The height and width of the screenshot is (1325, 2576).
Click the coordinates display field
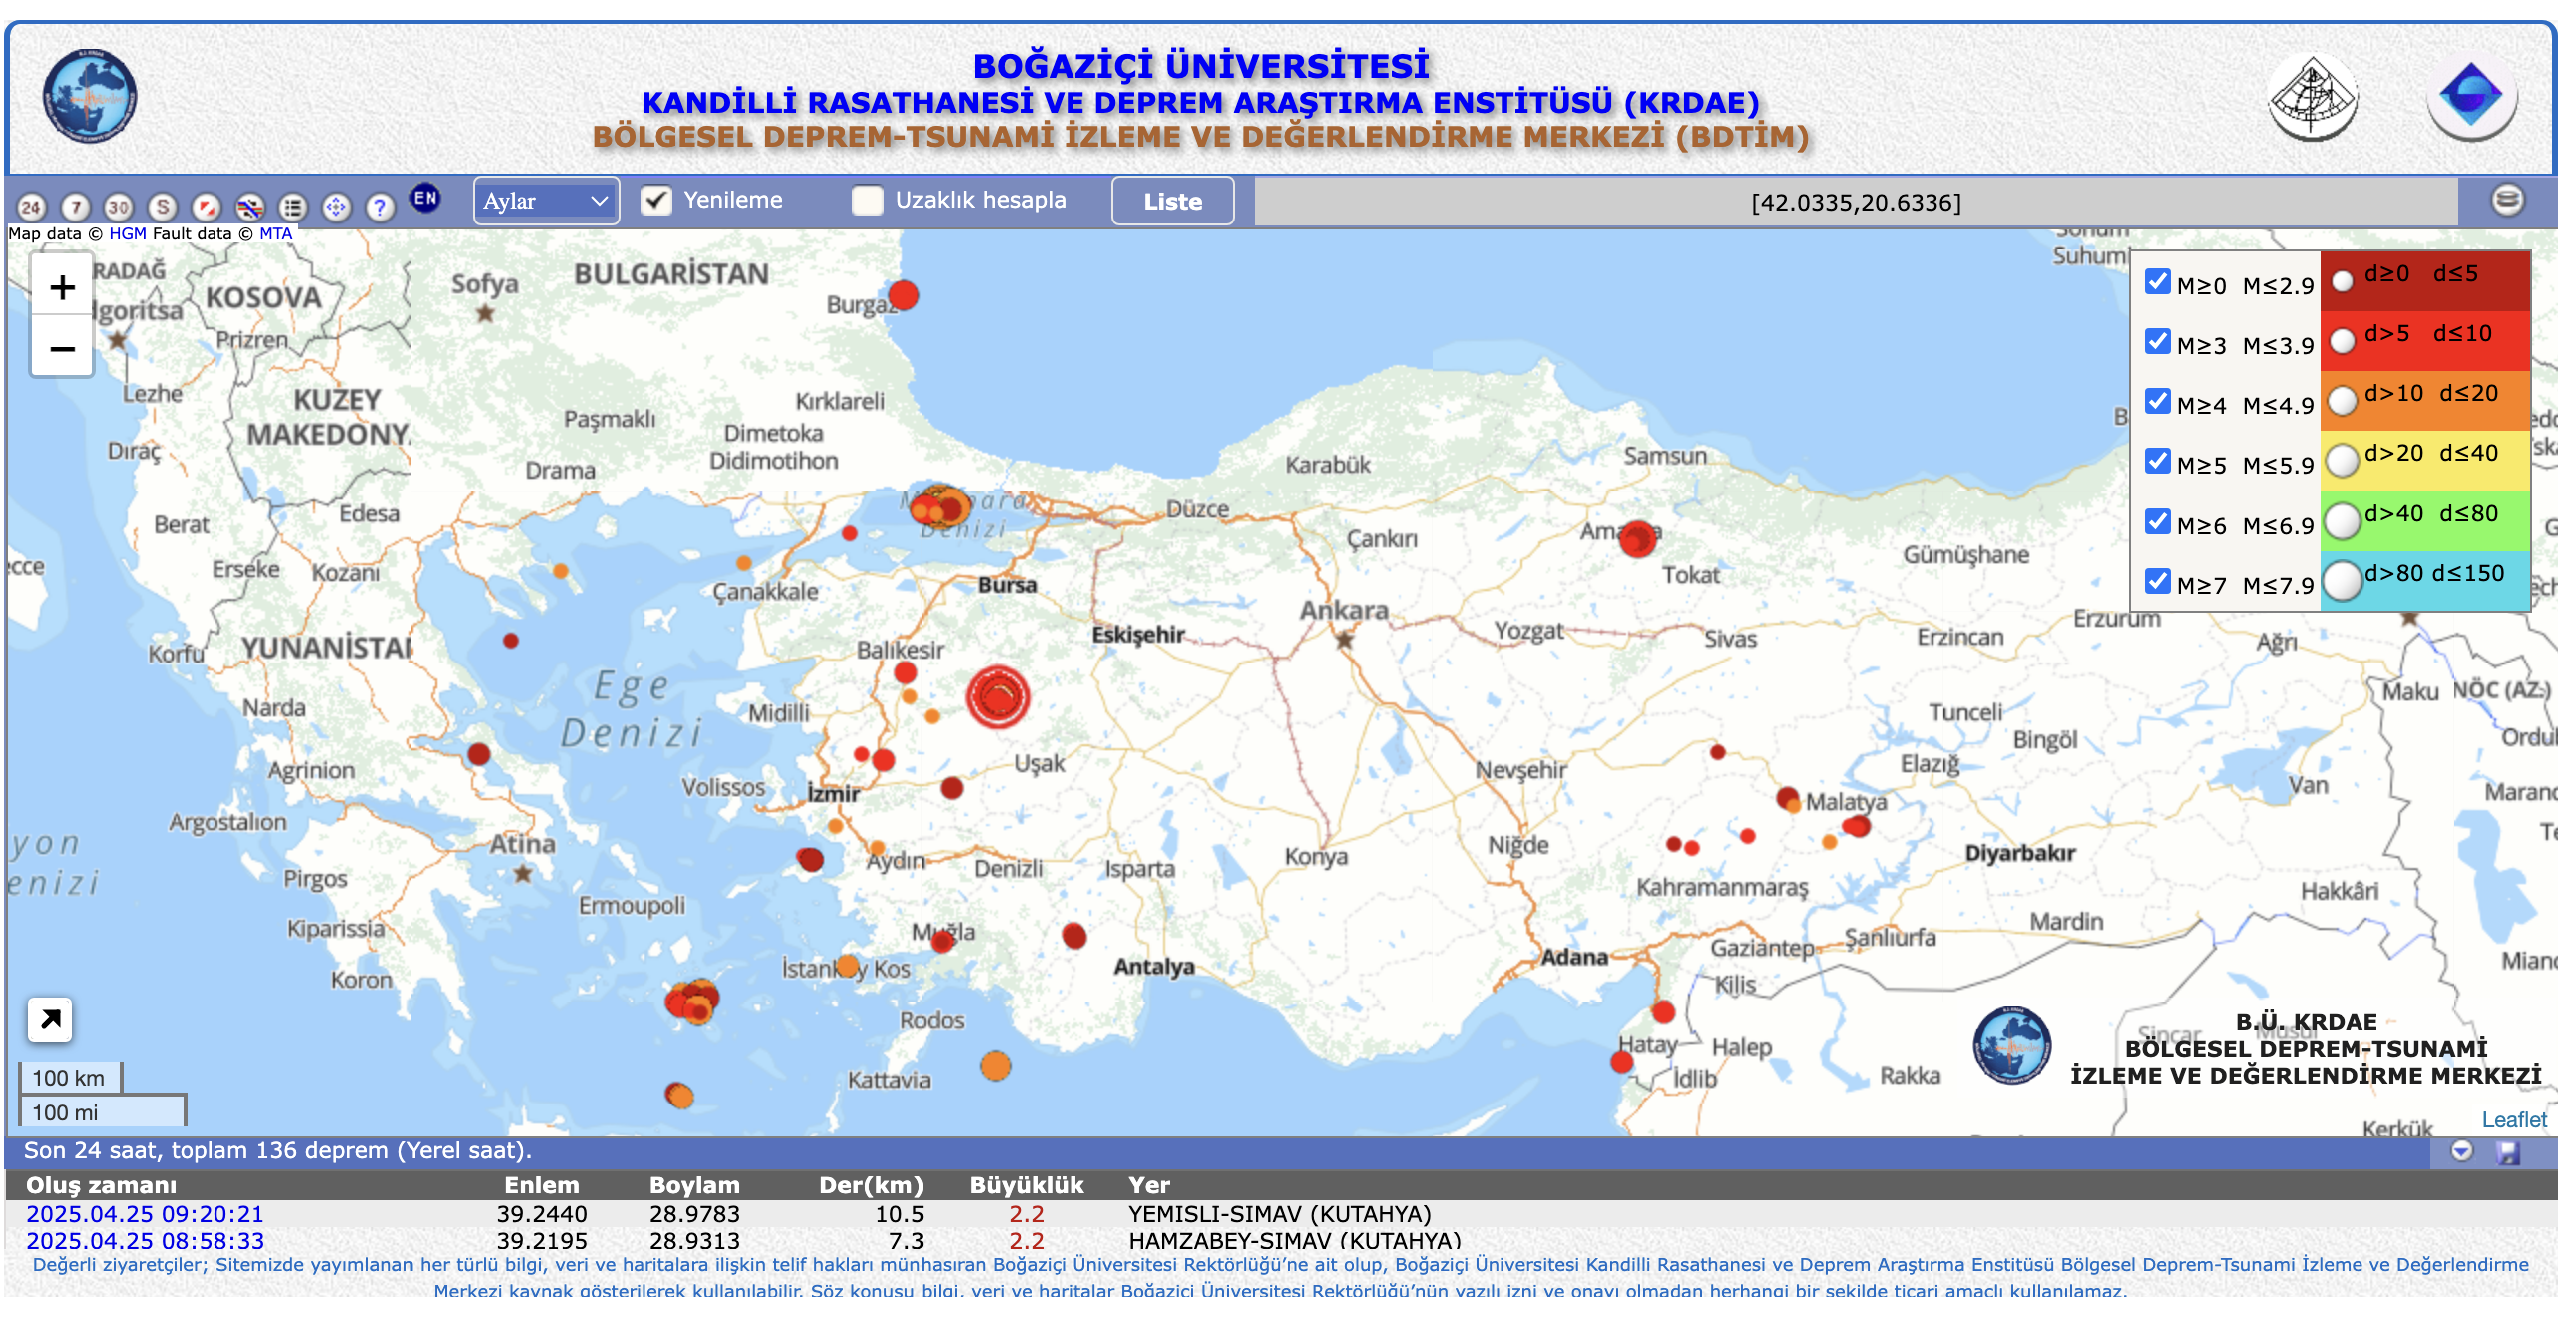(1856, 202)
